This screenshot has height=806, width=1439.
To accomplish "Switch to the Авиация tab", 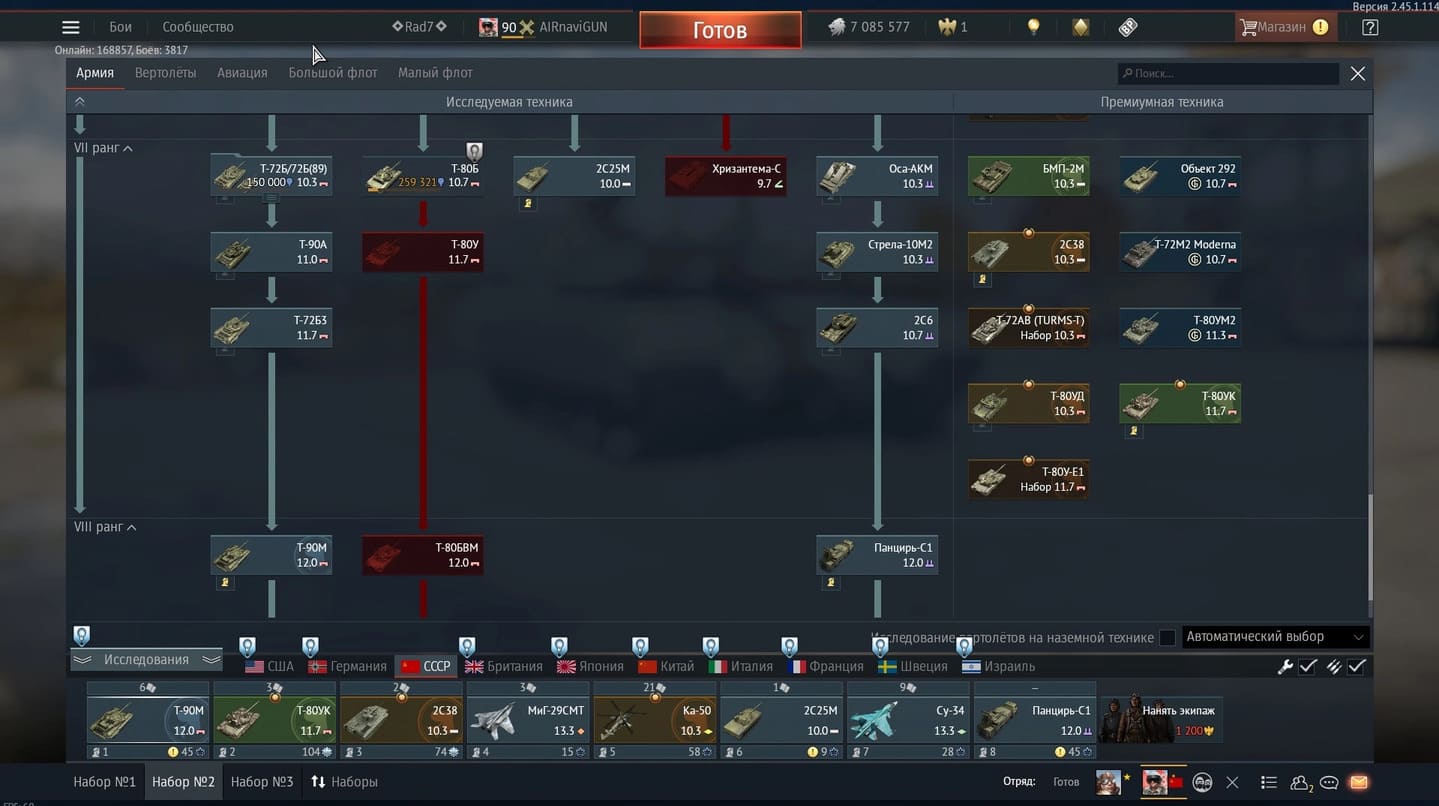I will coord(242,73).
